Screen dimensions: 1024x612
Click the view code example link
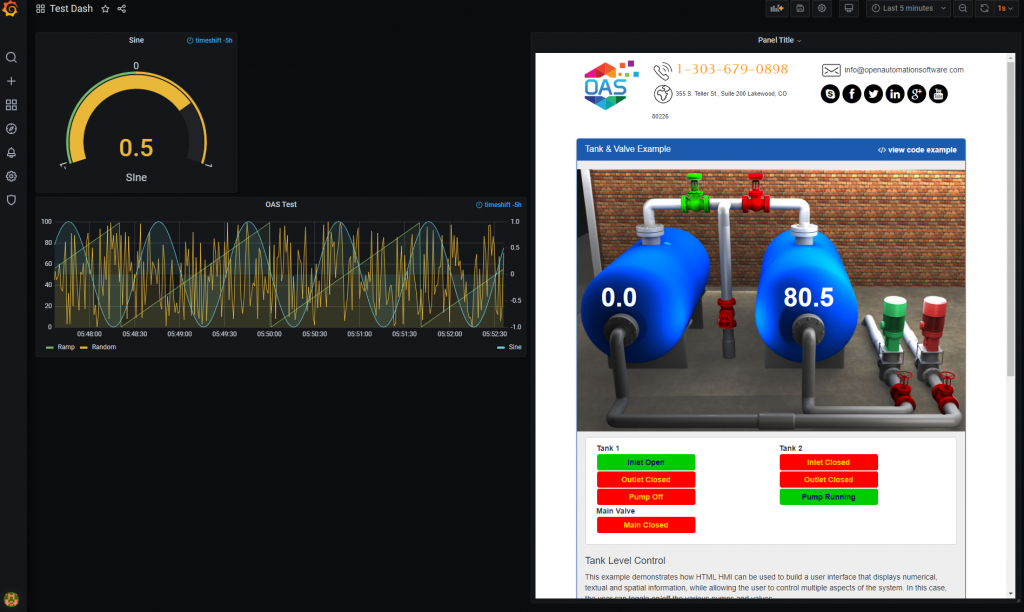(x=917, y=150)
